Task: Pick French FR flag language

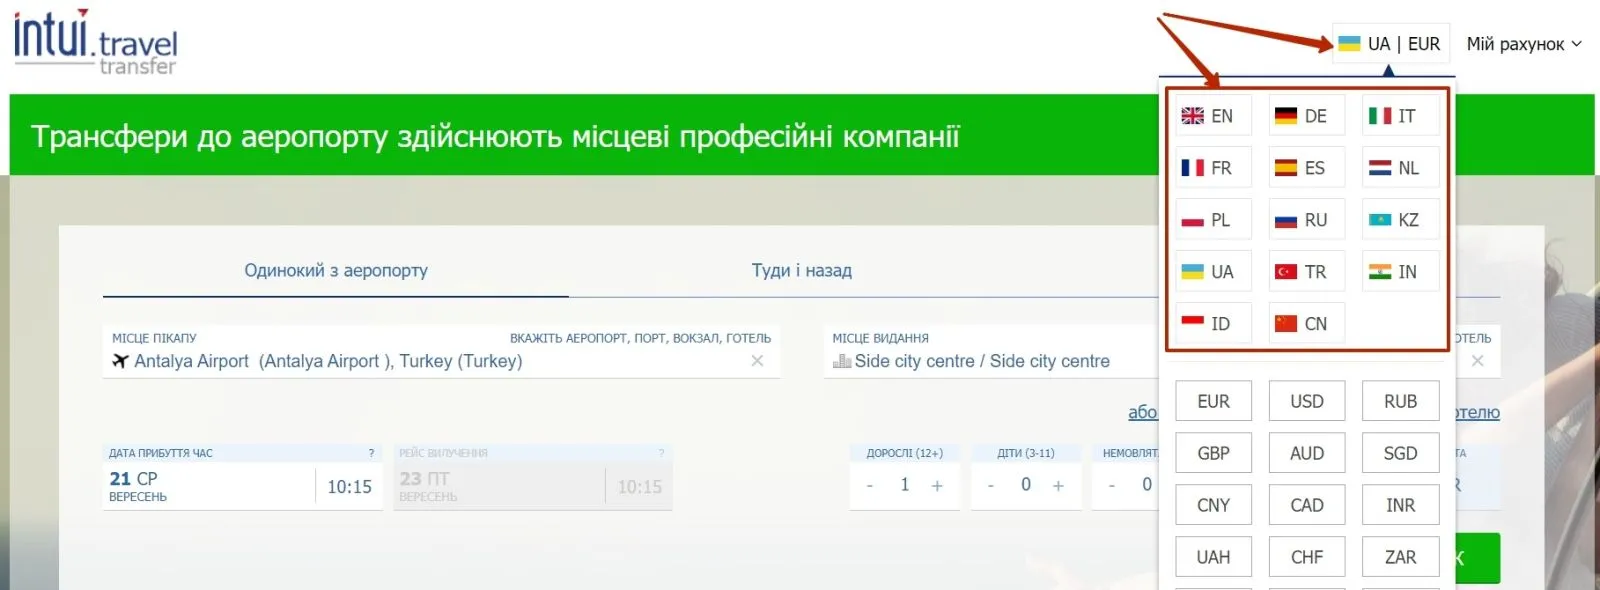Action: [1212, 168]
